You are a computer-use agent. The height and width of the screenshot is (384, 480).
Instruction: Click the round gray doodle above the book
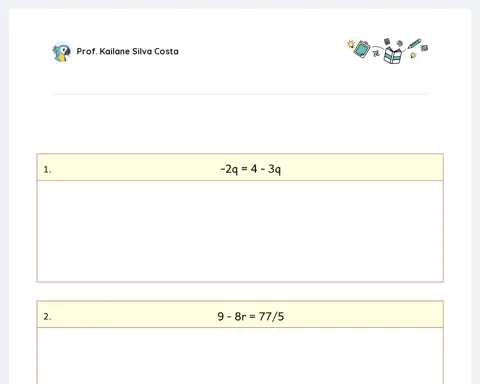[x=399, y=43]
